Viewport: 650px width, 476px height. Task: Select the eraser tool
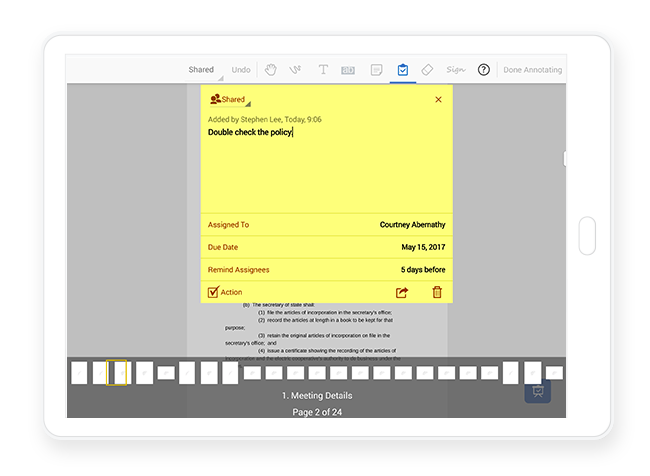427,70
